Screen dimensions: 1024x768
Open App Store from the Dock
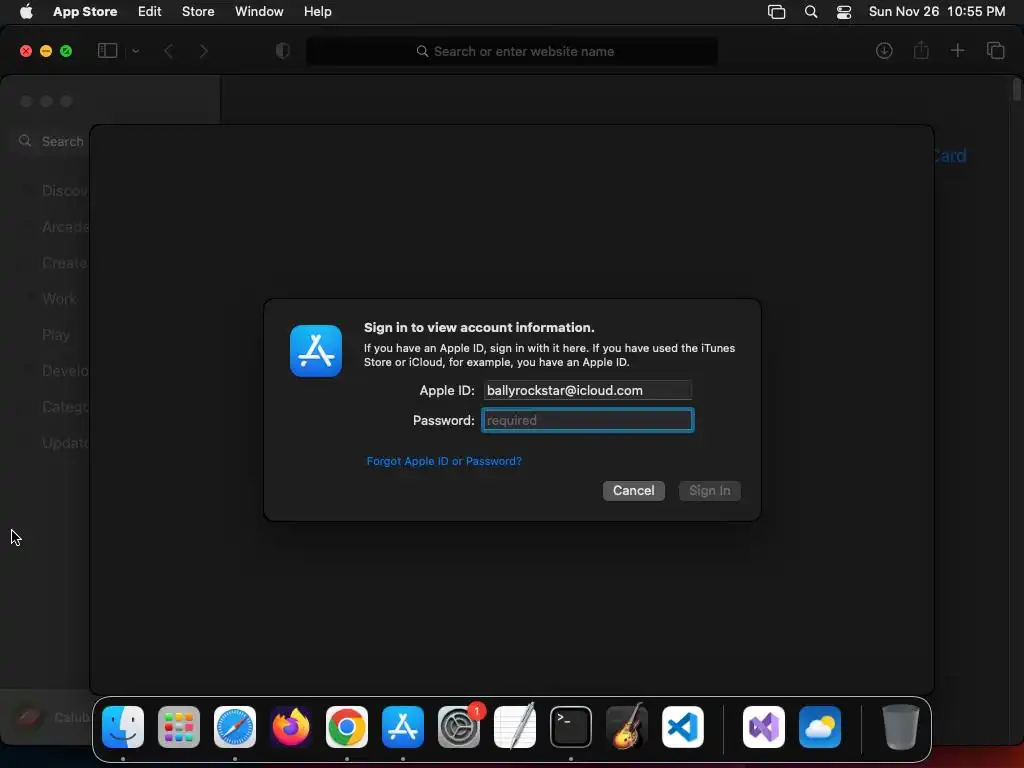[x=403, y=727]
